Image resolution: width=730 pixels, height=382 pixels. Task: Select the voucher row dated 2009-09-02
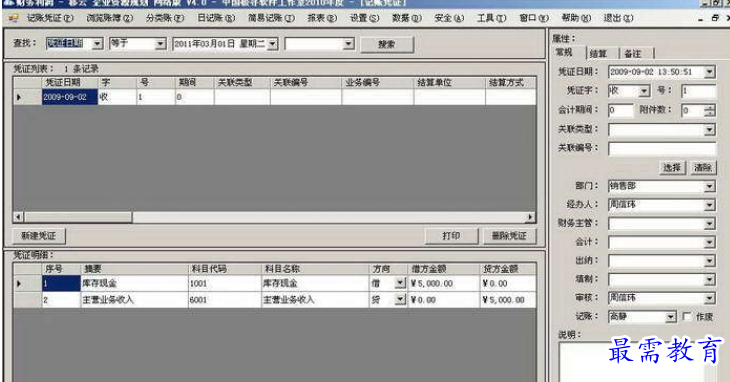(275, 97)
